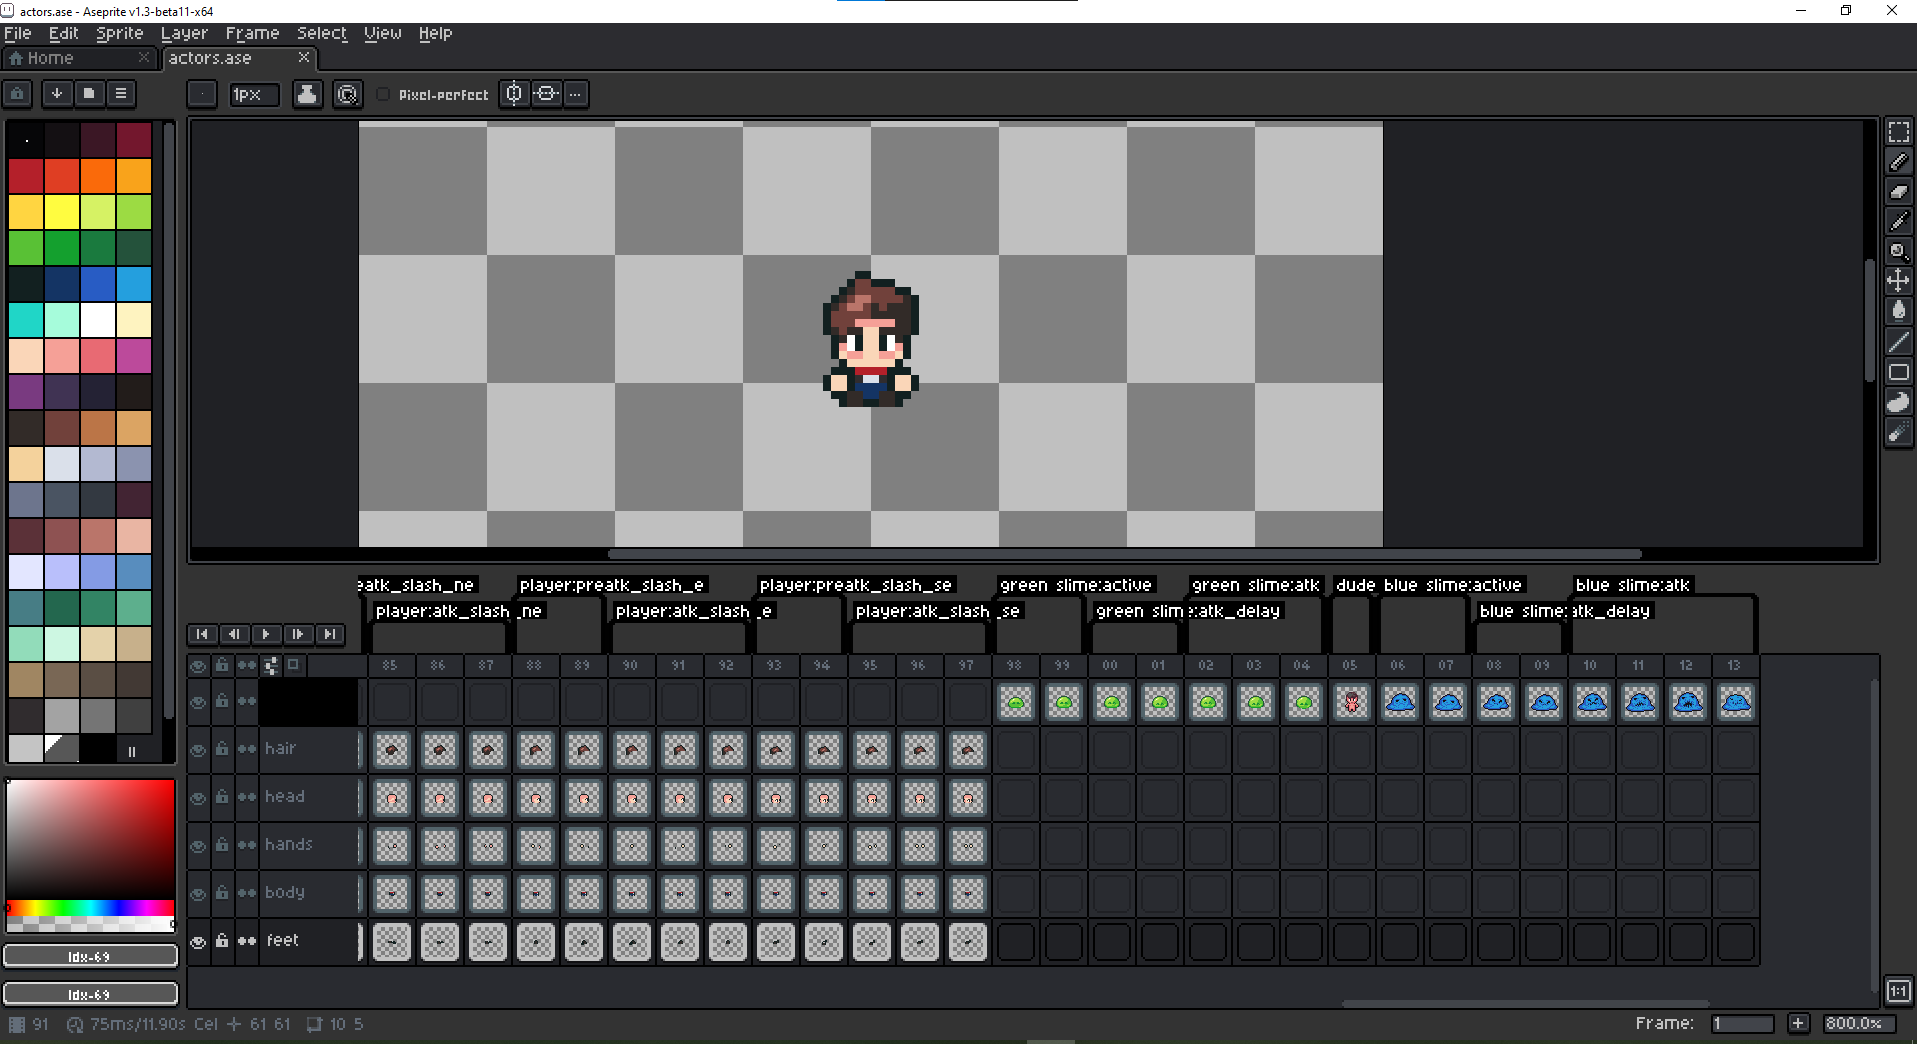Hide the hair layer
This screenshot has height=1044, width=1917.
click(198, 749)
